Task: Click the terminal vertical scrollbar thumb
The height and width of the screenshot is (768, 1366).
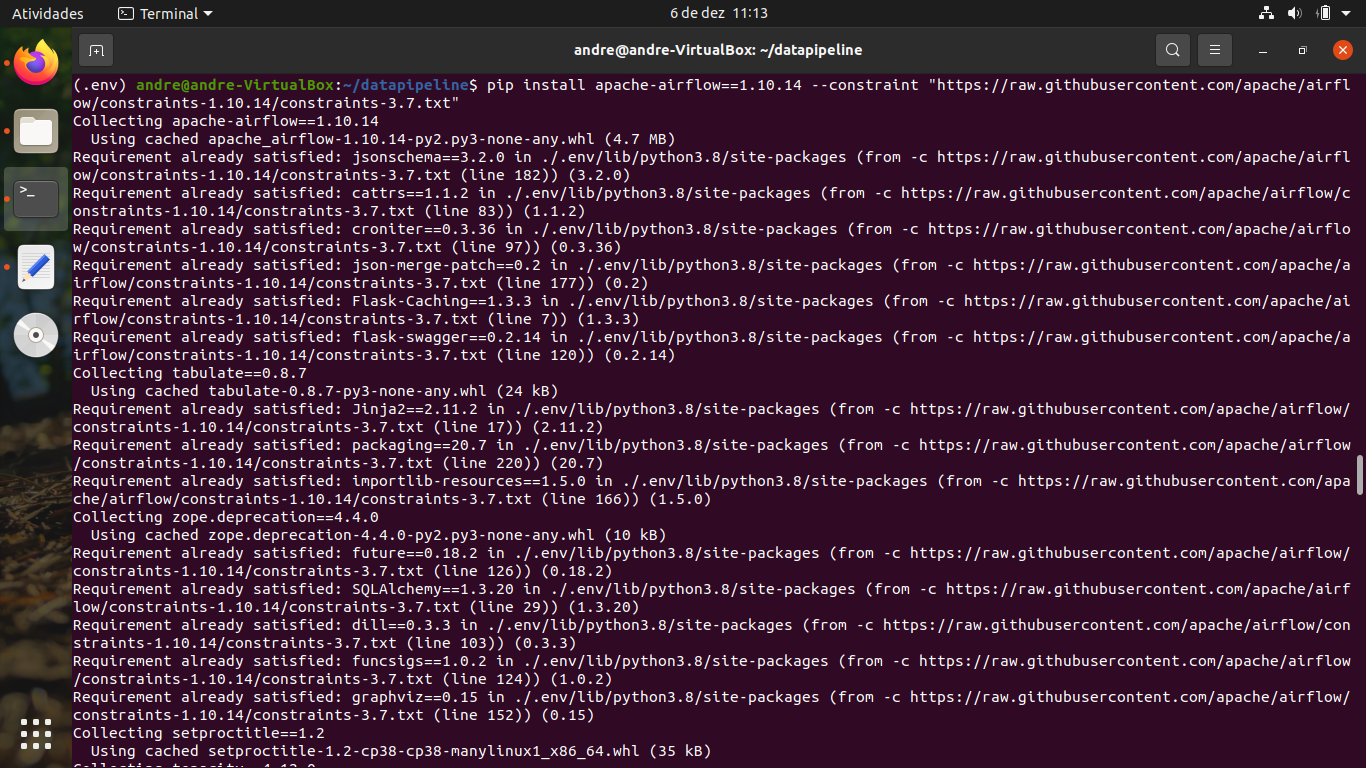Action: tap(1359, 475)
